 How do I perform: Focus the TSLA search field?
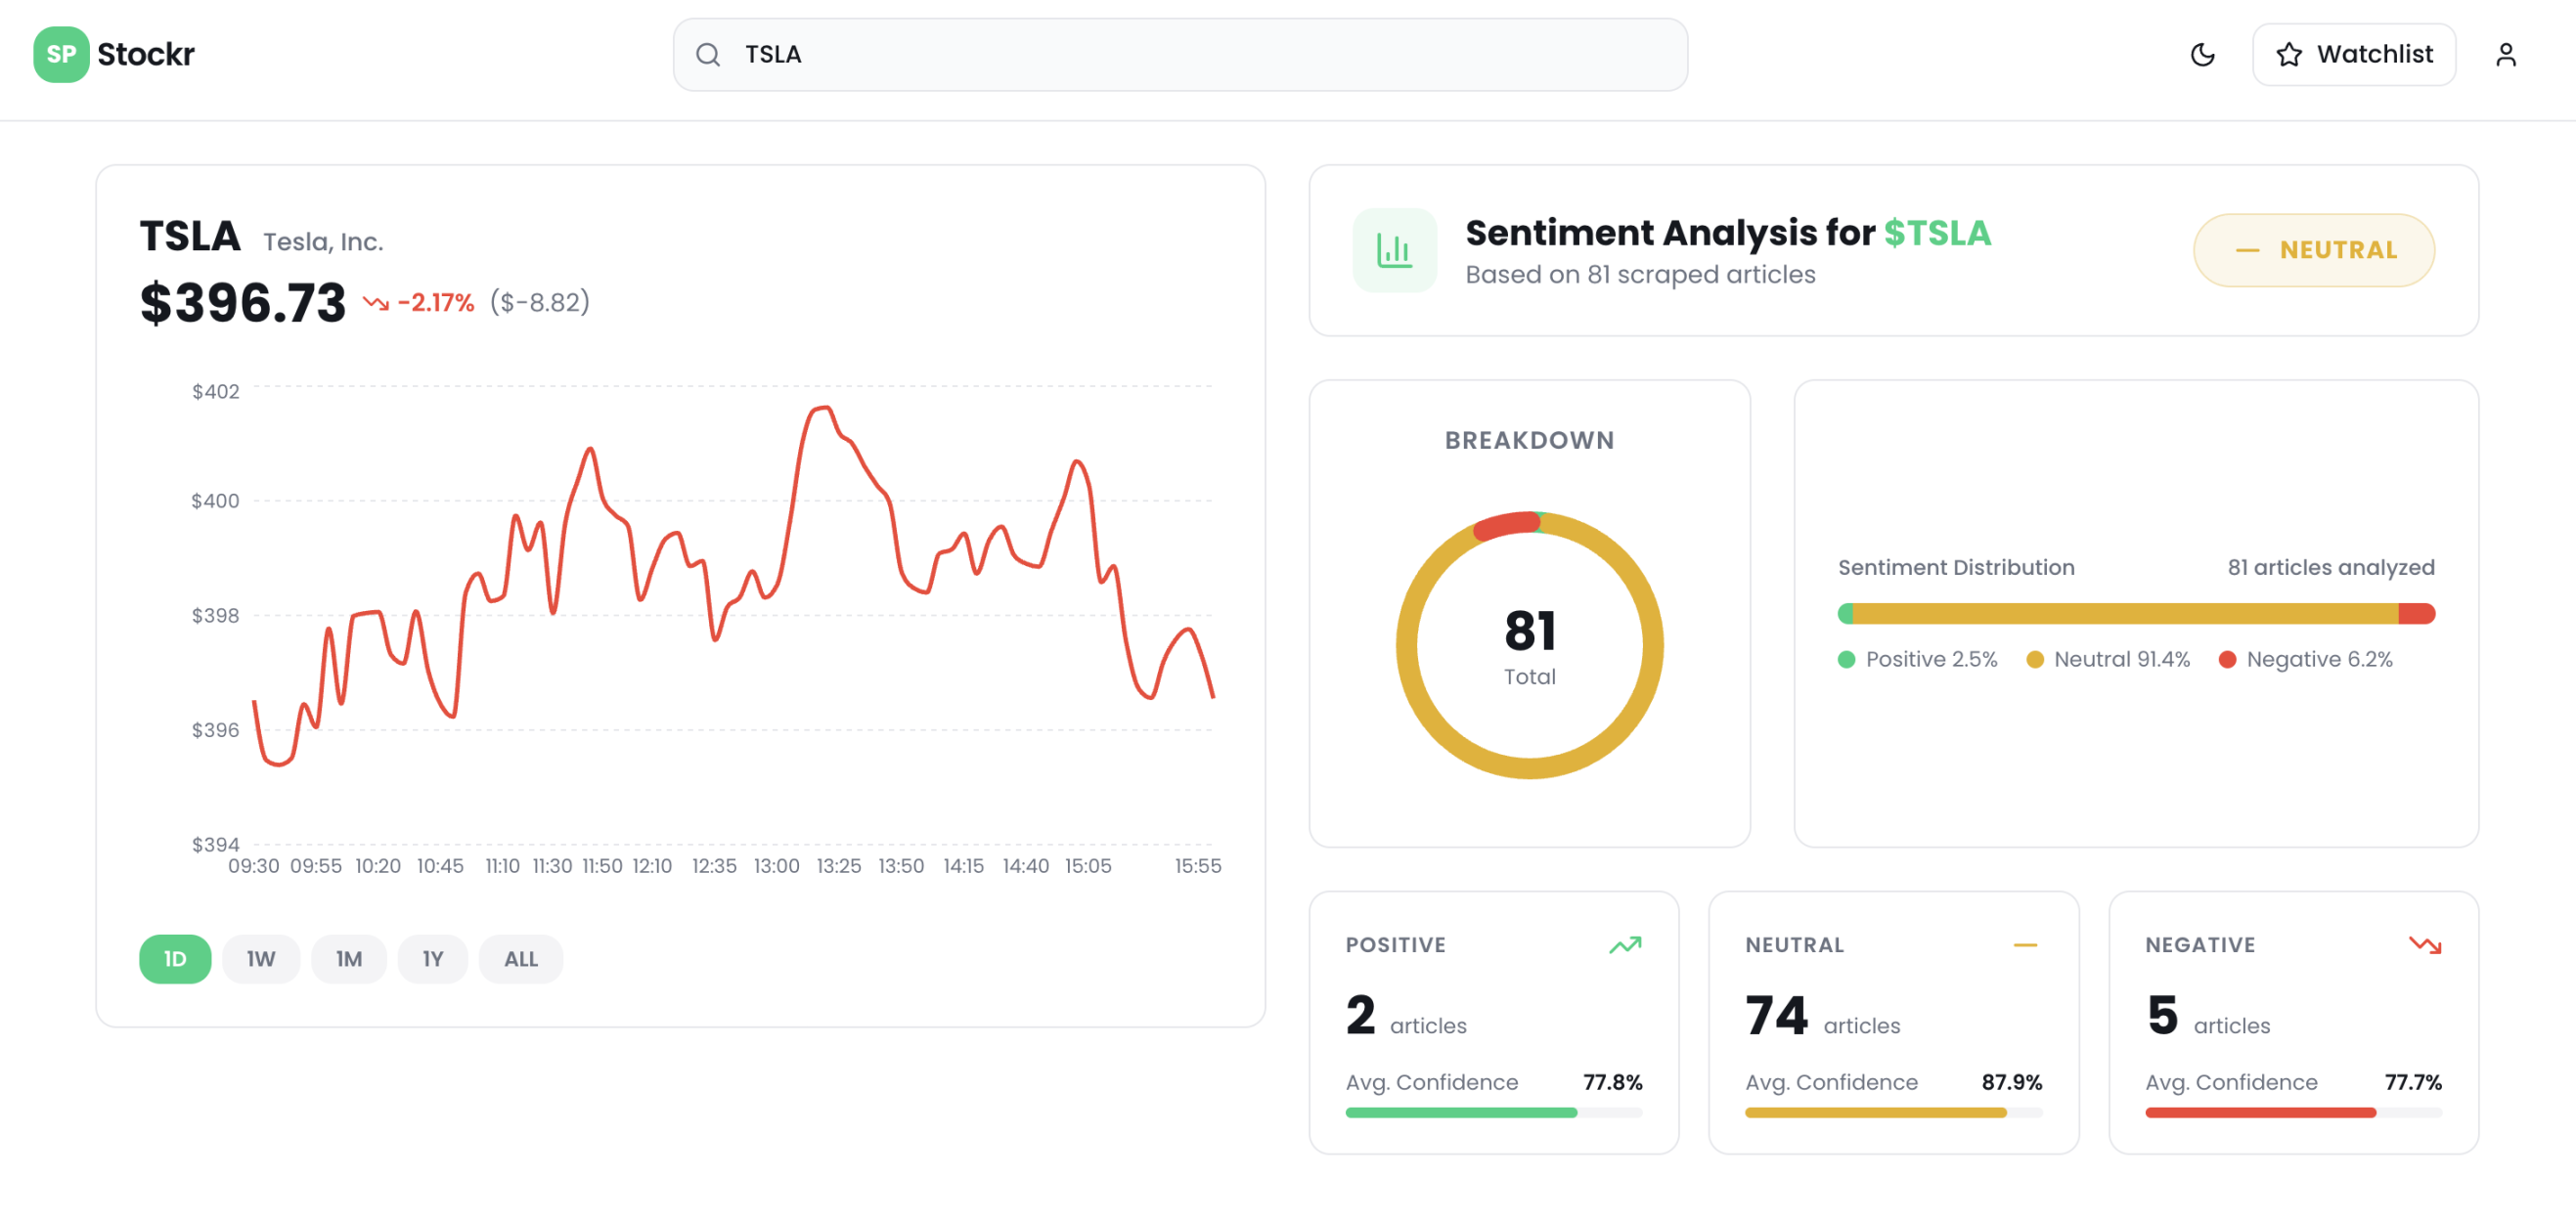point(1200,55)
